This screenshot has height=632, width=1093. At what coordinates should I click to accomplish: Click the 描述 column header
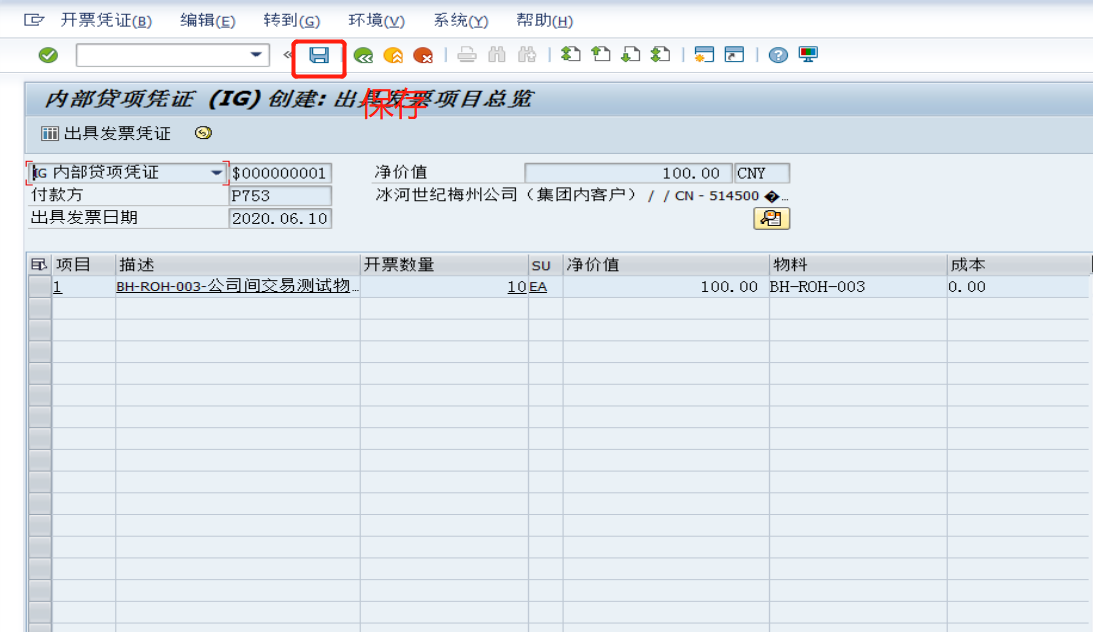(238, 265)
